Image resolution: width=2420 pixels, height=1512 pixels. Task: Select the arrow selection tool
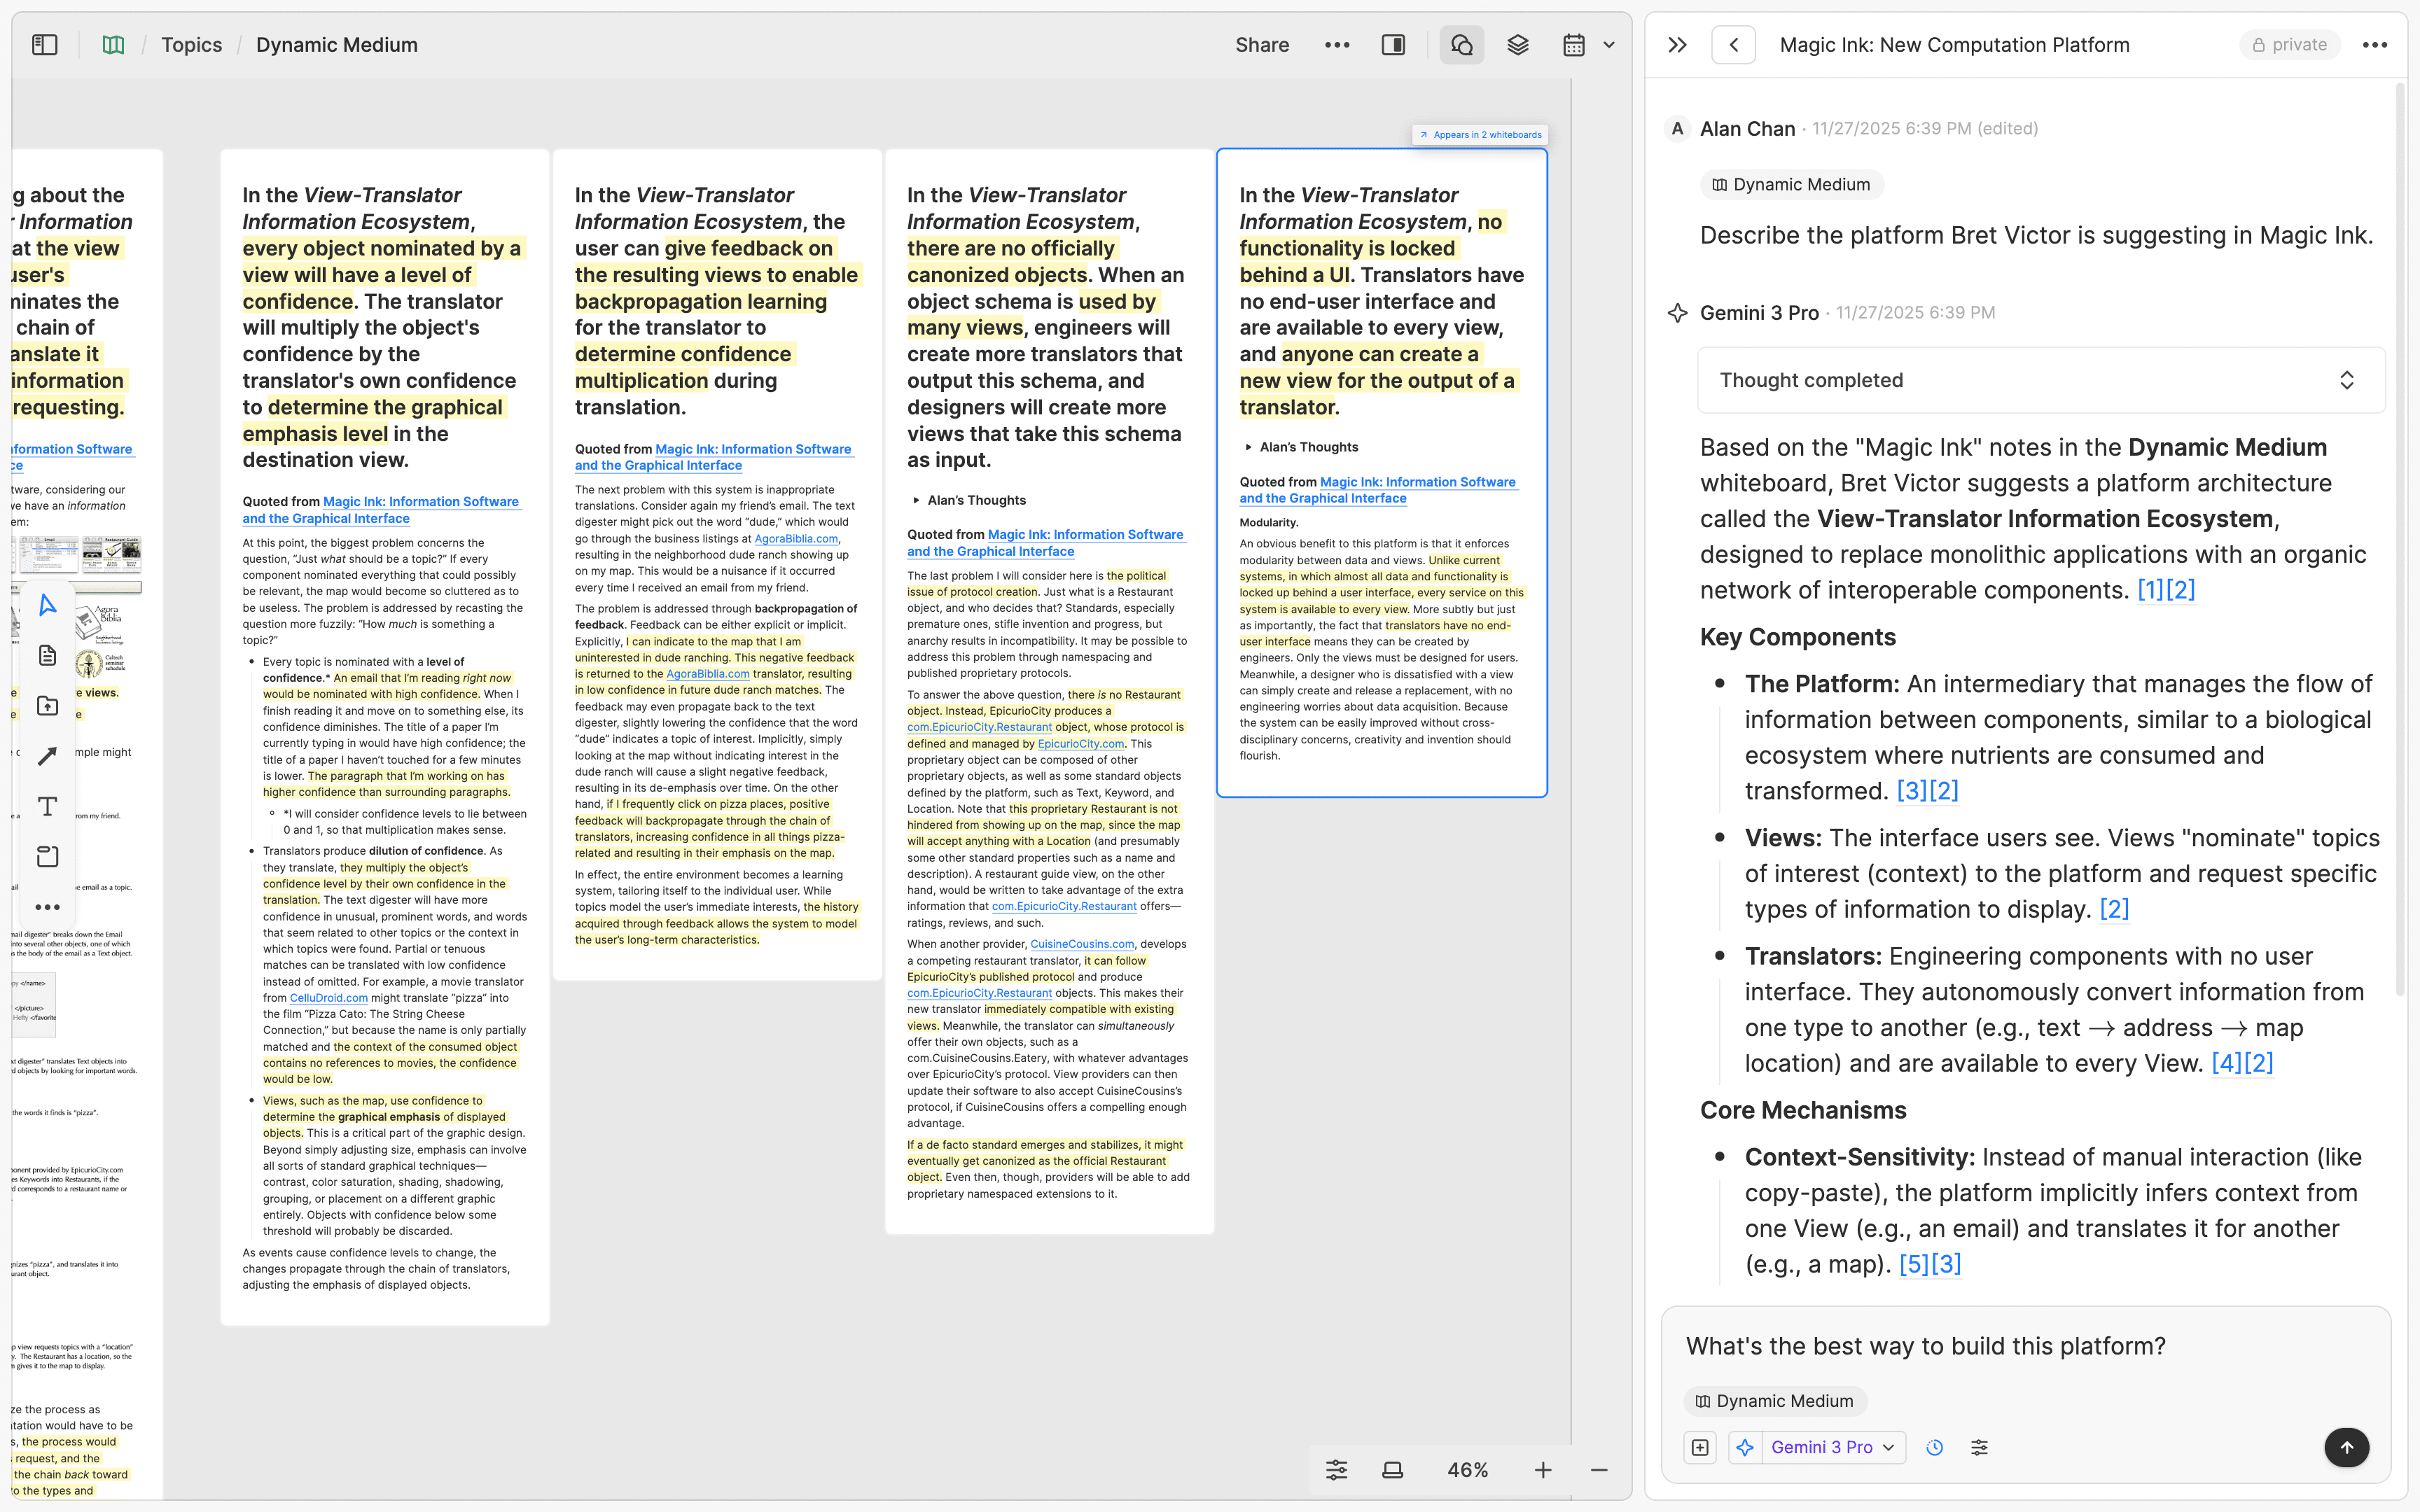47,604
